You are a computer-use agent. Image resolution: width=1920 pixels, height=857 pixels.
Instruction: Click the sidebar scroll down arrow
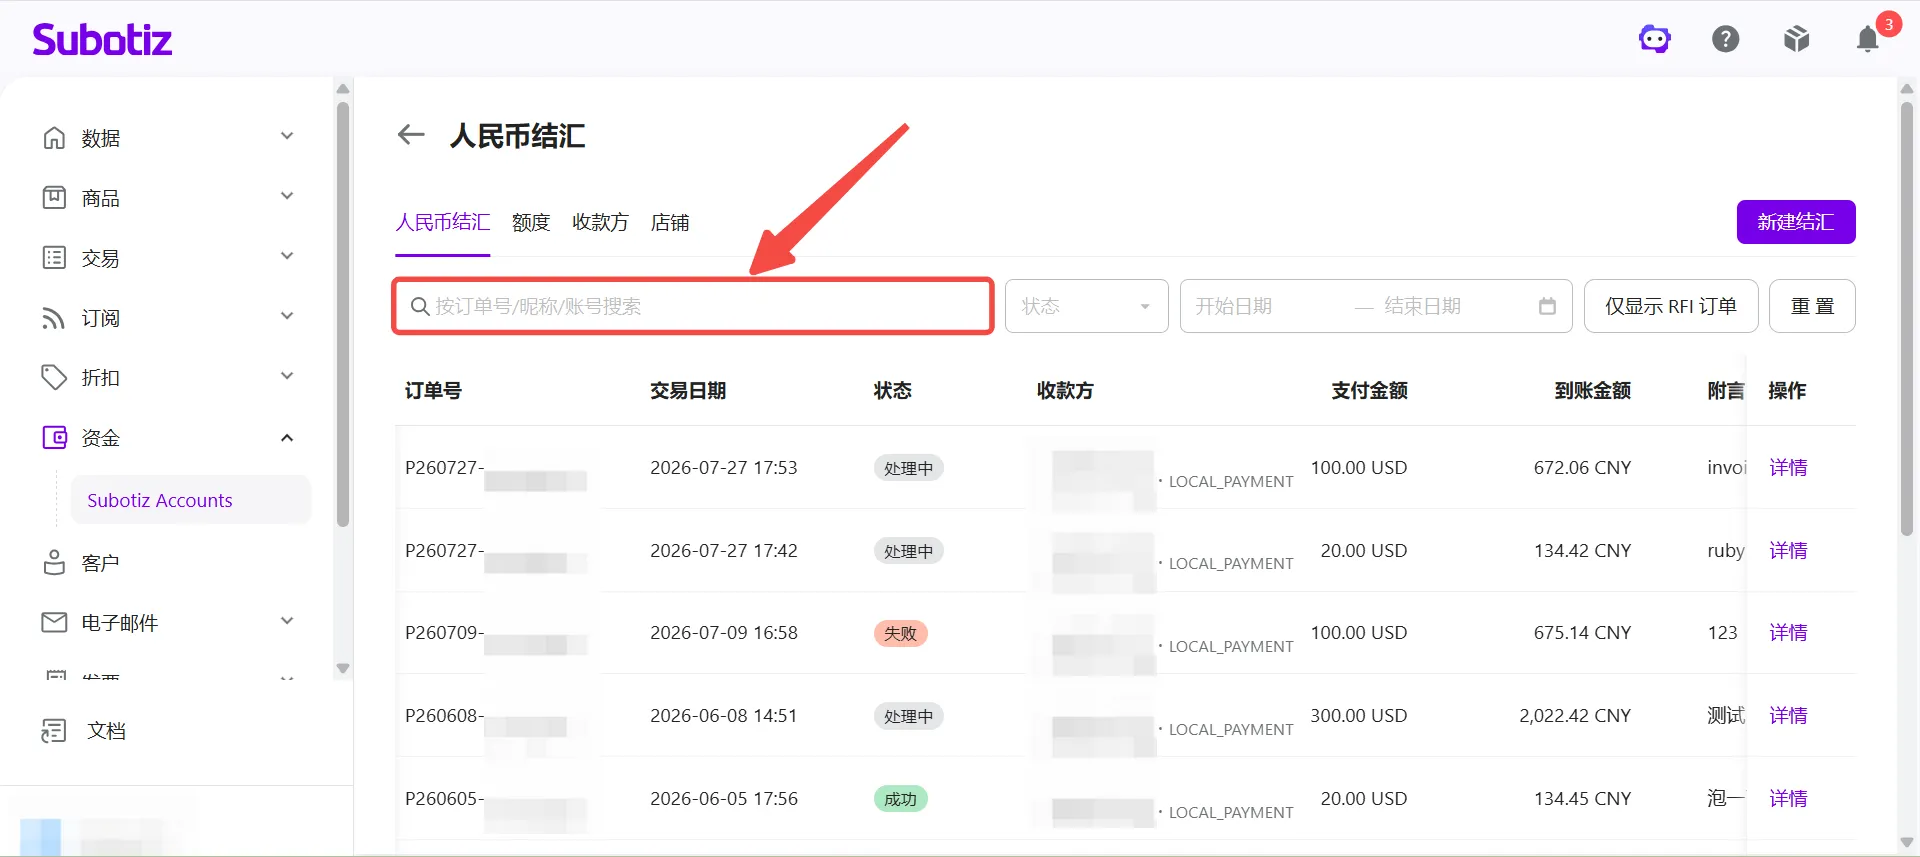pyautogui.click(x=343, y=668)
